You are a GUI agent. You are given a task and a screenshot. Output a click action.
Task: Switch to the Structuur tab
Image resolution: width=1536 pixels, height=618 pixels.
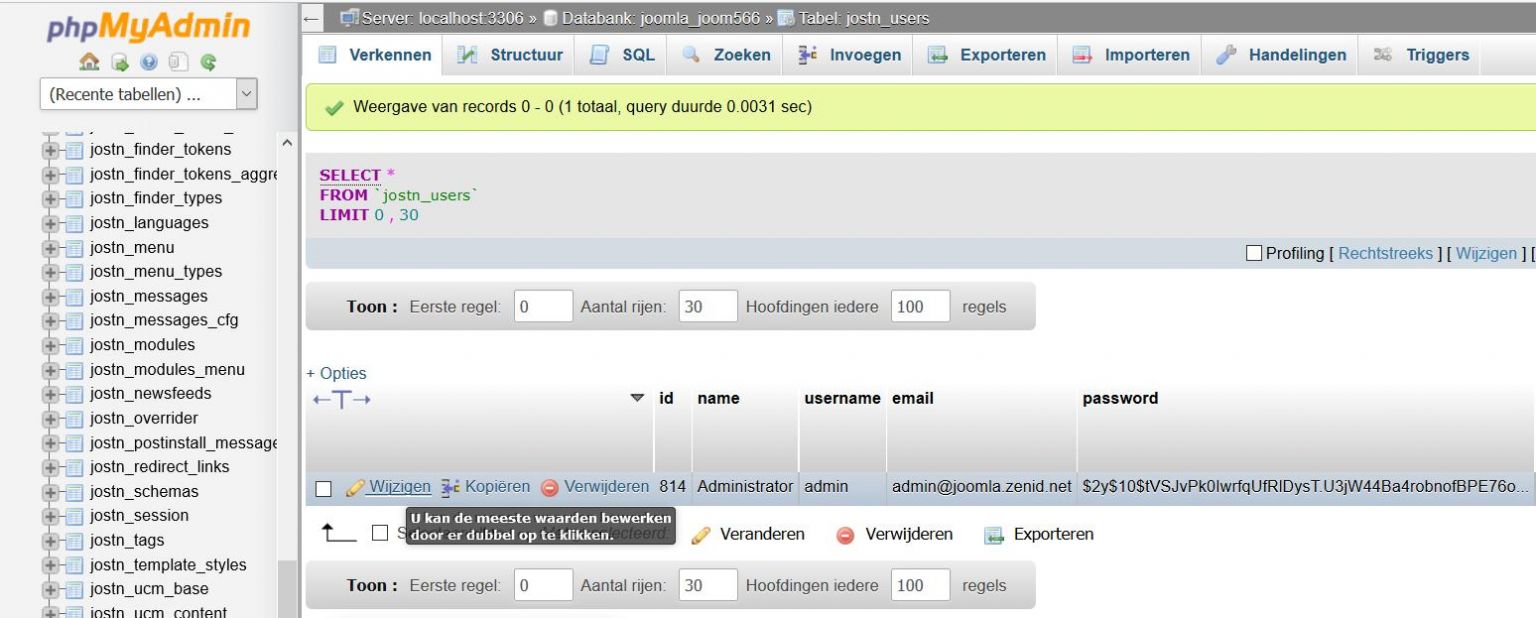point(510,55)
